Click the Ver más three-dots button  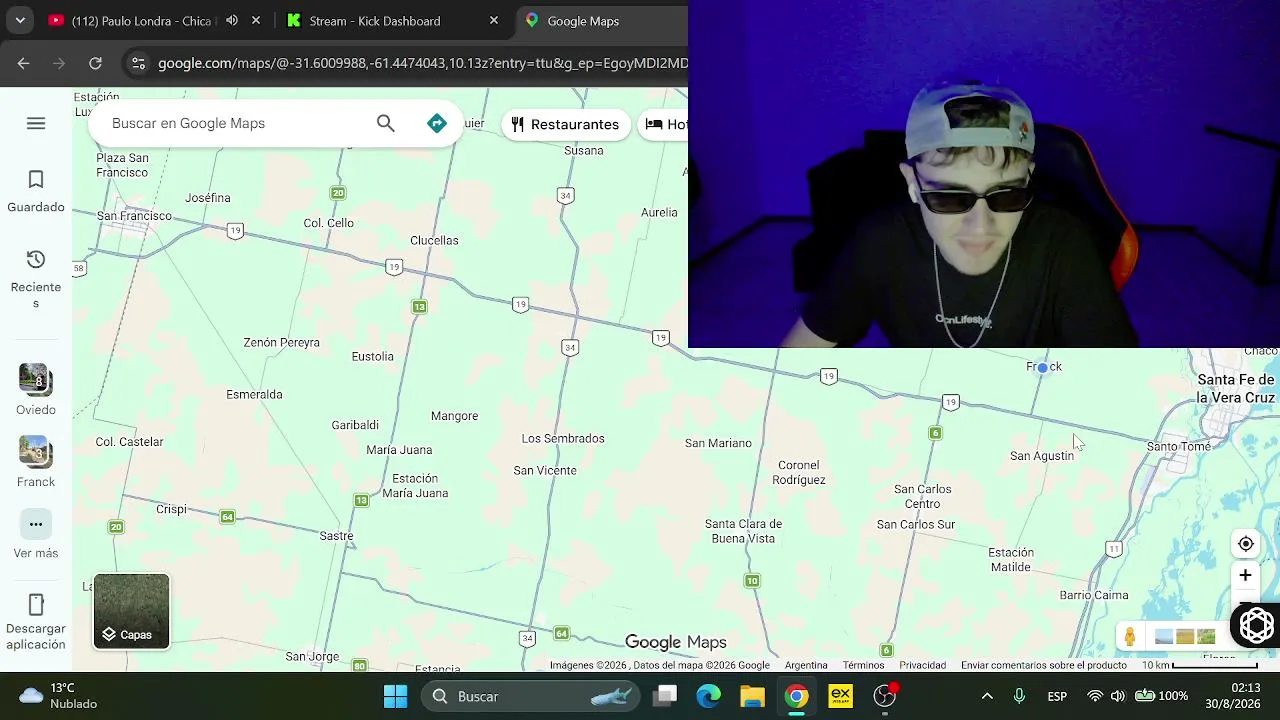pos(36,524)
